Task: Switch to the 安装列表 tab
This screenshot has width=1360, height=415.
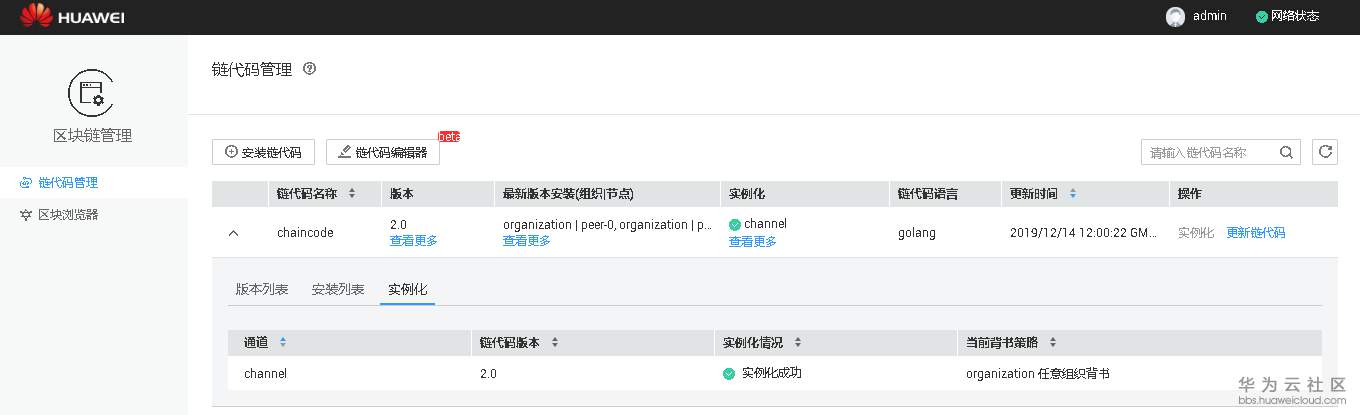Action: pos(338,289)
